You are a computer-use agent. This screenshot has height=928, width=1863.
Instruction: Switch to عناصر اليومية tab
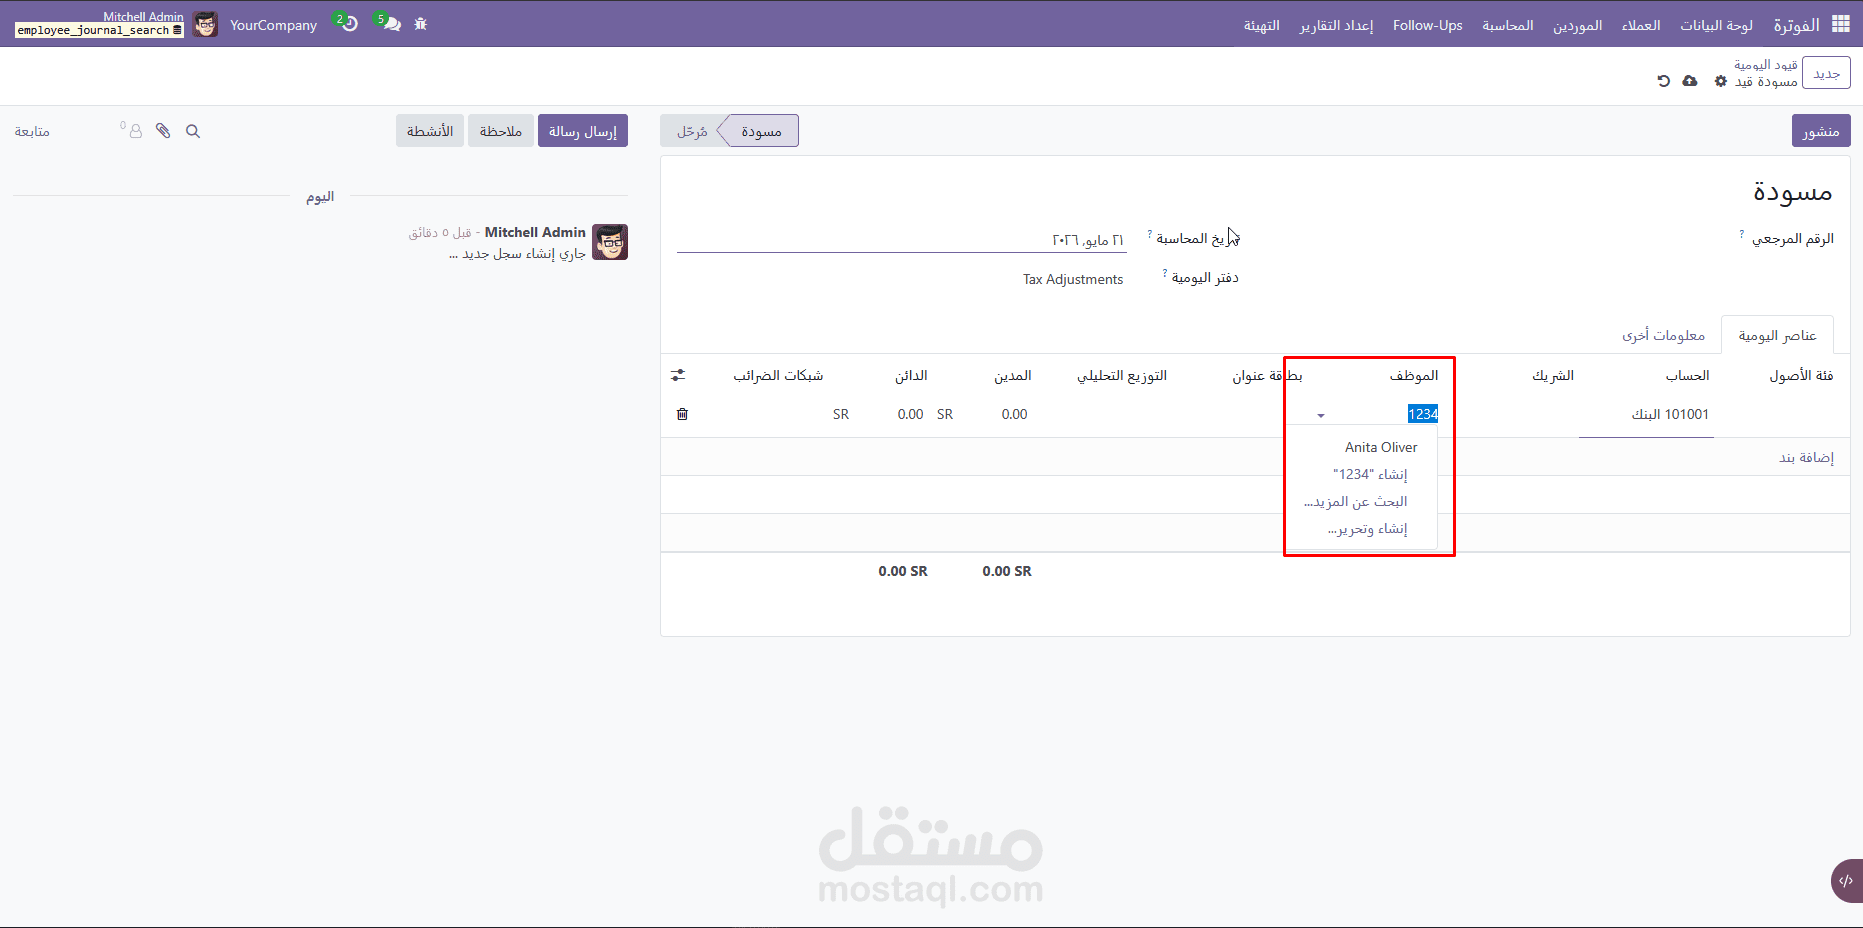tap(1777, 335)
